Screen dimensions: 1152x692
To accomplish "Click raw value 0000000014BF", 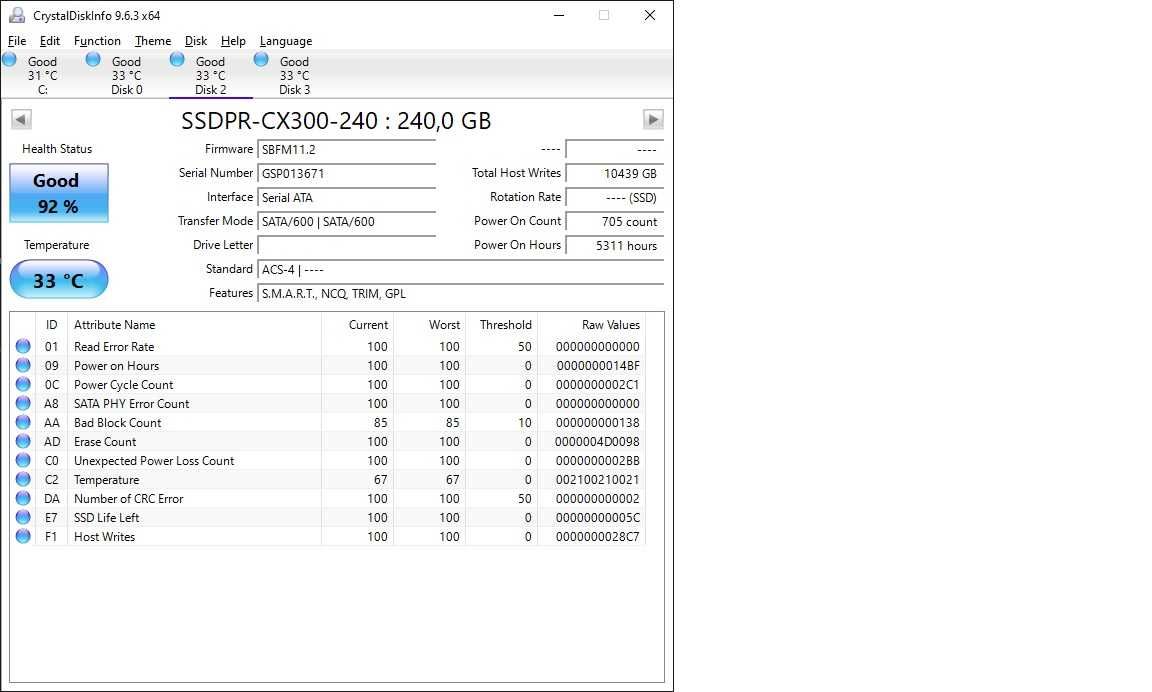I will click(x=597, y=366).
